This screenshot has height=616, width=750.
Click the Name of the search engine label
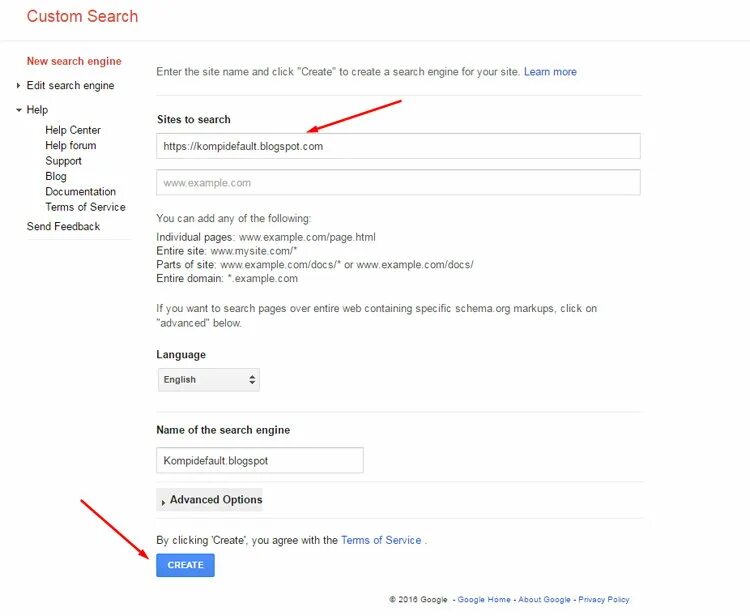tap(223, 430)
